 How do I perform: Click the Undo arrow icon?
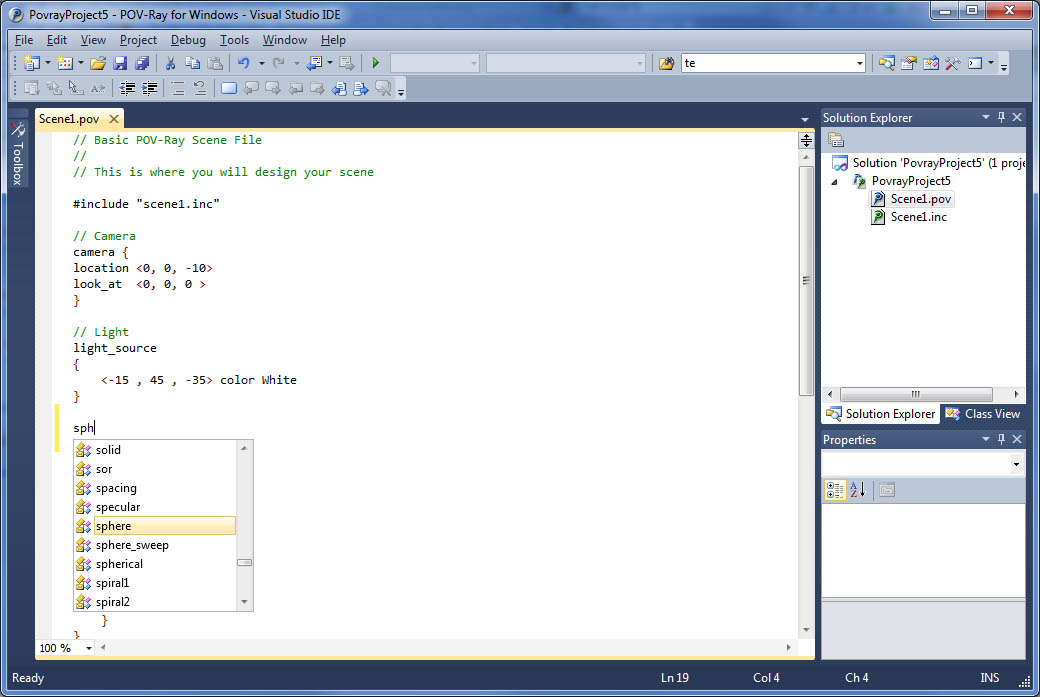[x=243, y=63]
